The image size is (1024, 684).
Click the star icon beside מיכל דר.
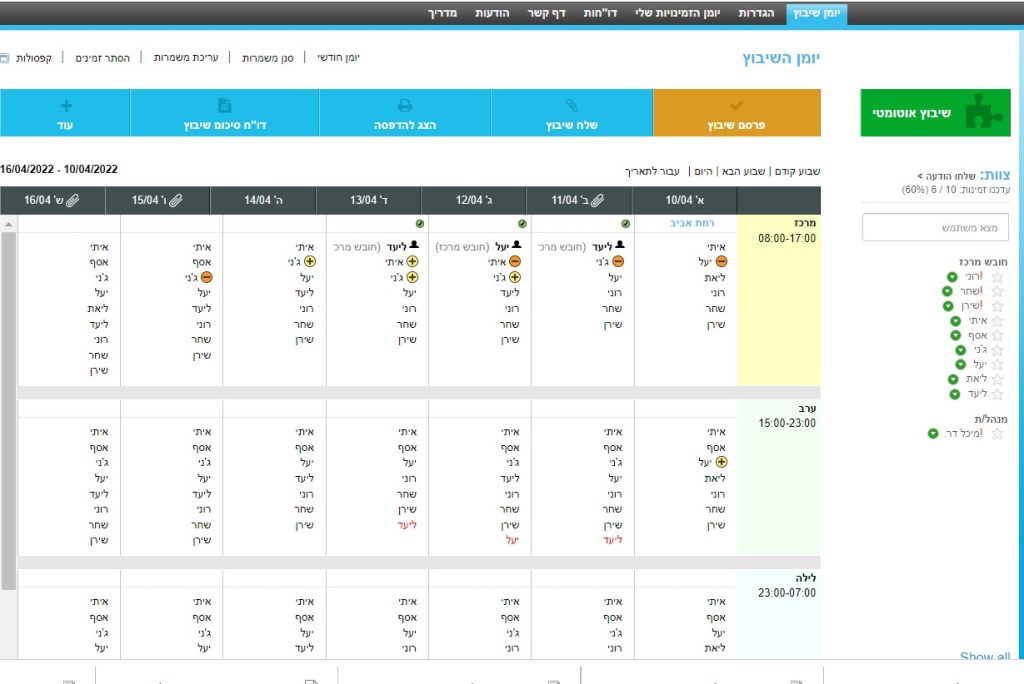(996, 434)
